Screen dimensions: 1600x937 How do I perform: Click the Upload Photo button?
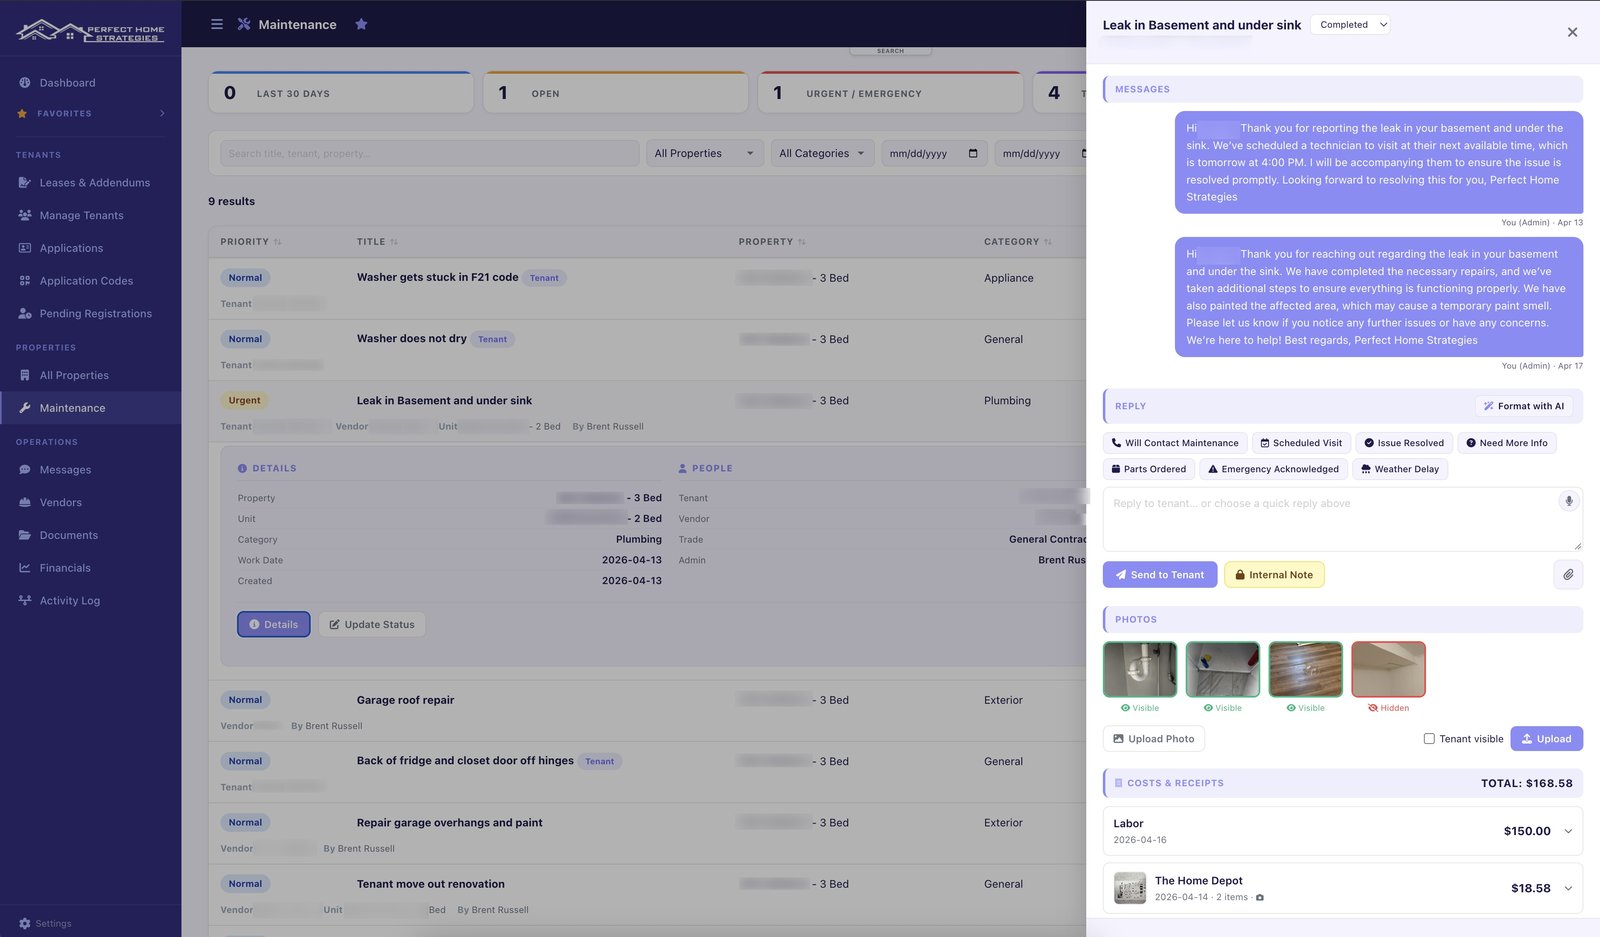pyautogui.click(x=1153, y=739)
